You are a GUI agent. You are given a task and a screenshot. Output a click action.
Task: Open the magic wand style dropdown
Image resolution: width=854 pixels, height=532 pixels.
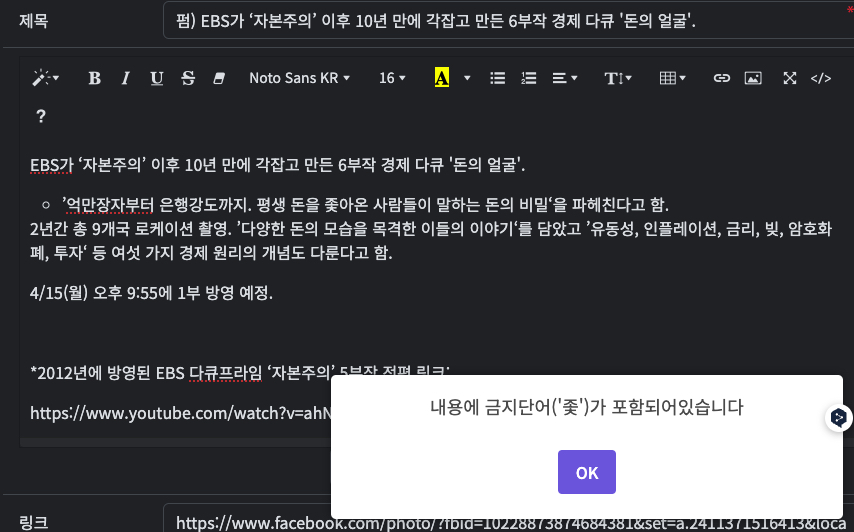(x=46, y=78)
